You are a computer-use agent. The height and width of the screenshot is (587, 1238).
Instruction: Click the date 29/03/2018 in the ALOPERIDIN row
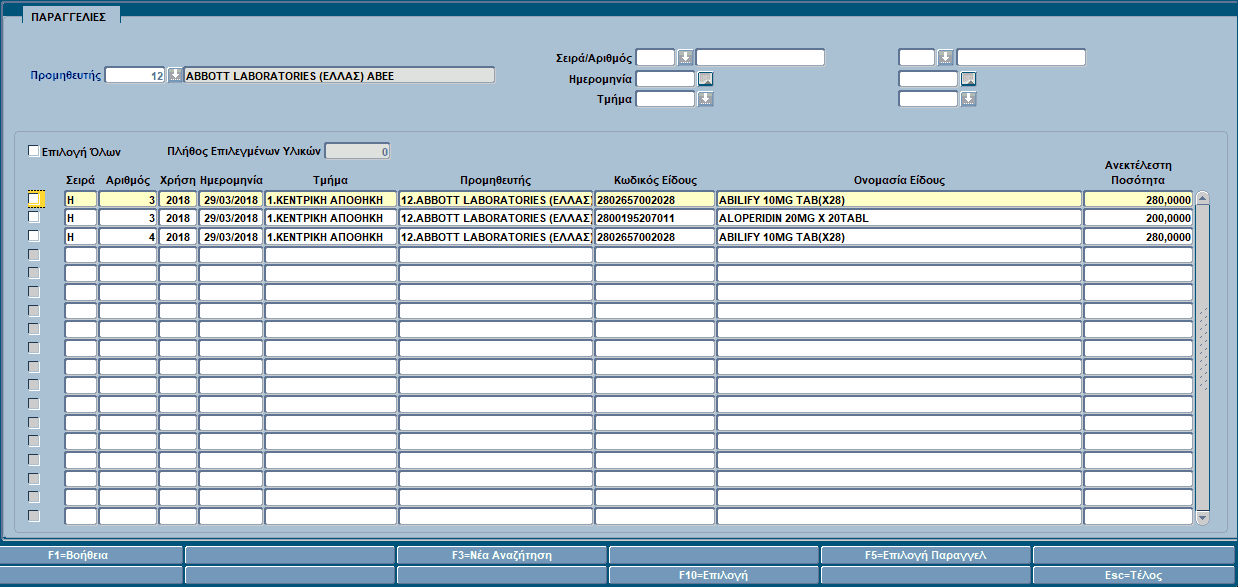point(231,217)
